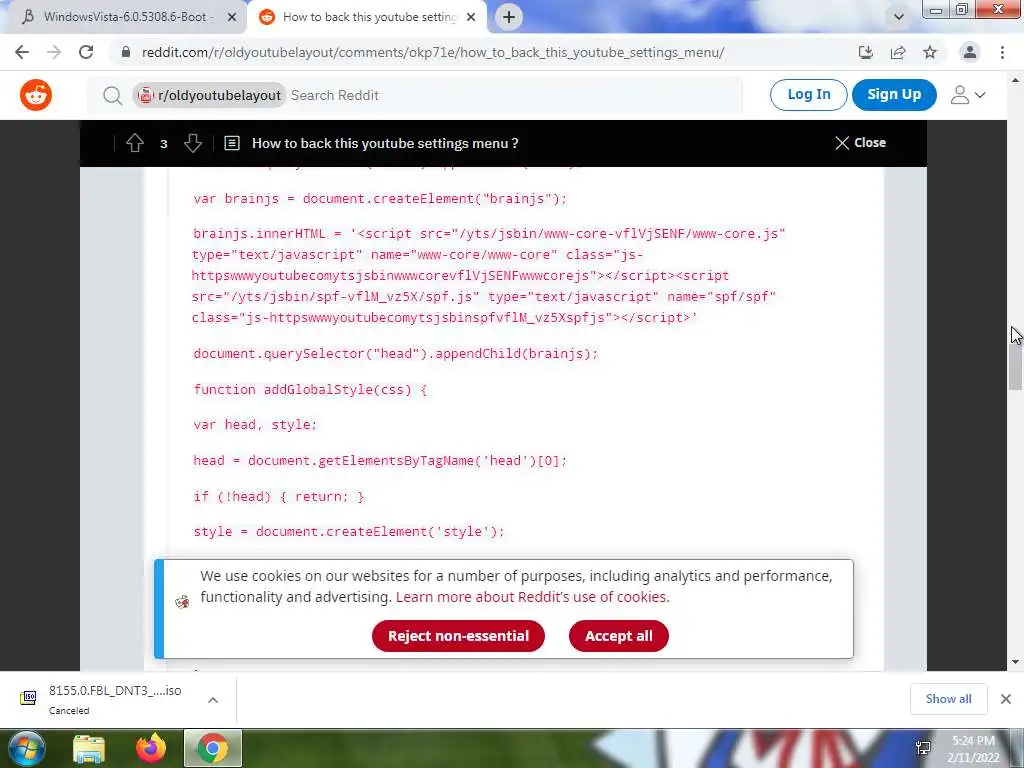1024x768 pixels.
Task: Click the line 'var head, style;'
Action: [x=255, y=424]
